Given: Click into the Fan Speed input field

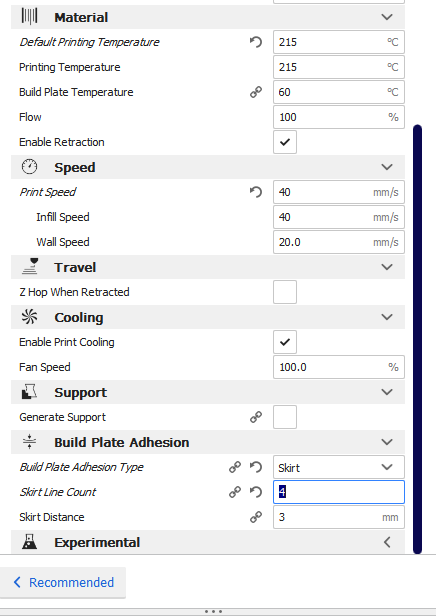Looking at the screenshot, I should (x=339, y=367).
